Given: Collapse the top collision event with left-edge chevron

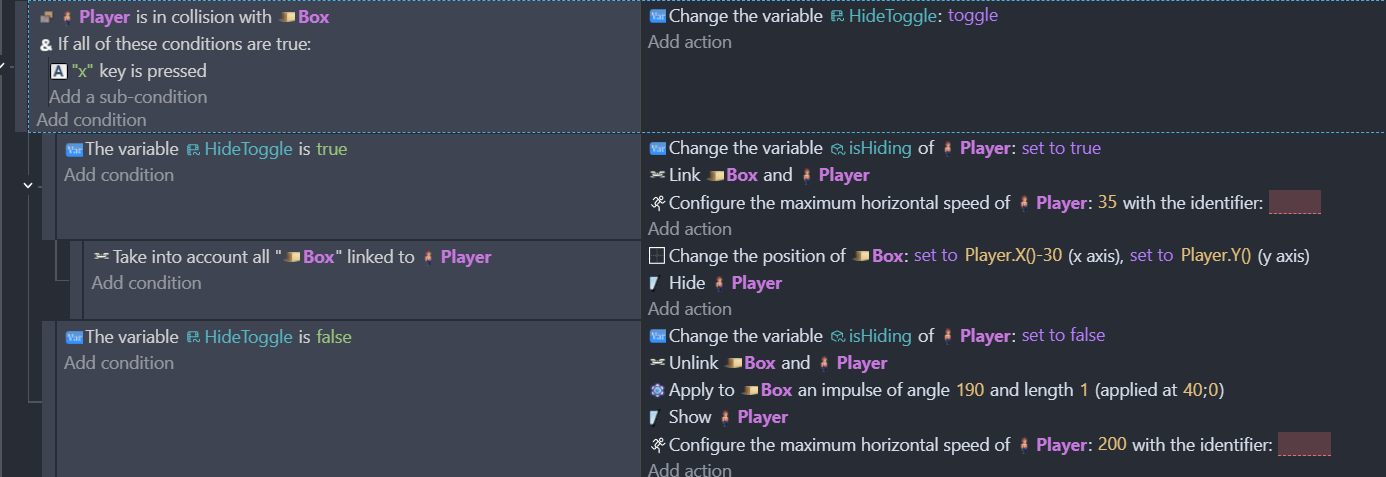Looking at the screenshot, I should coord(3,64).
